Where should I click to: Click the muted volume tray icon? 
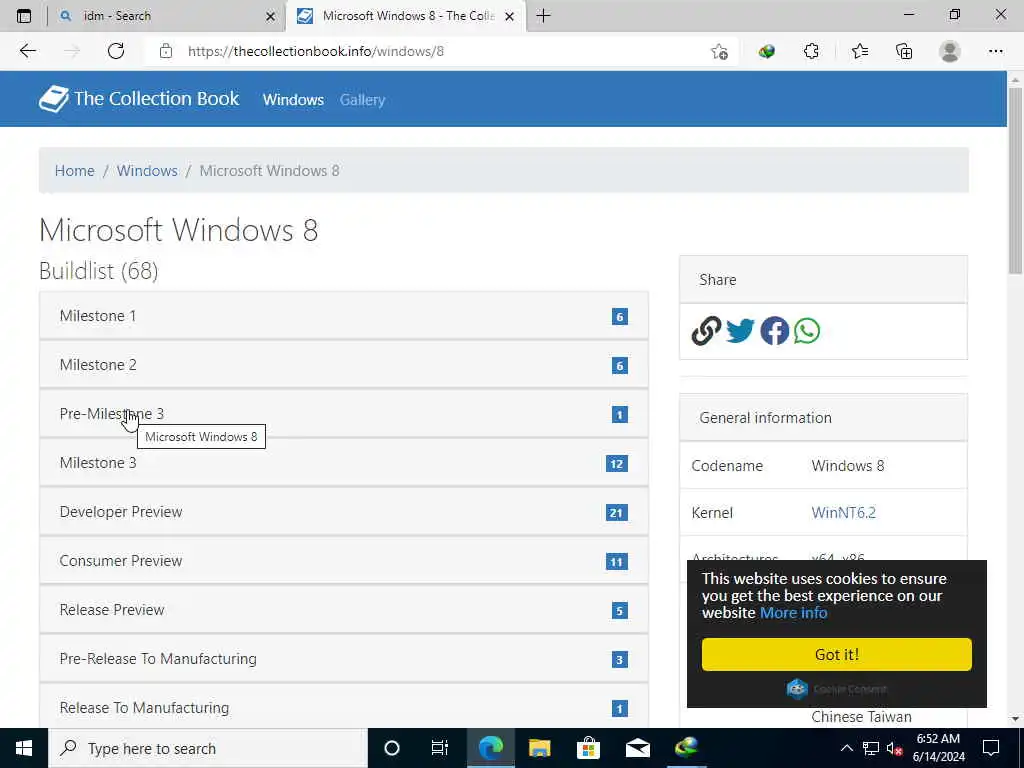[894, 748]
